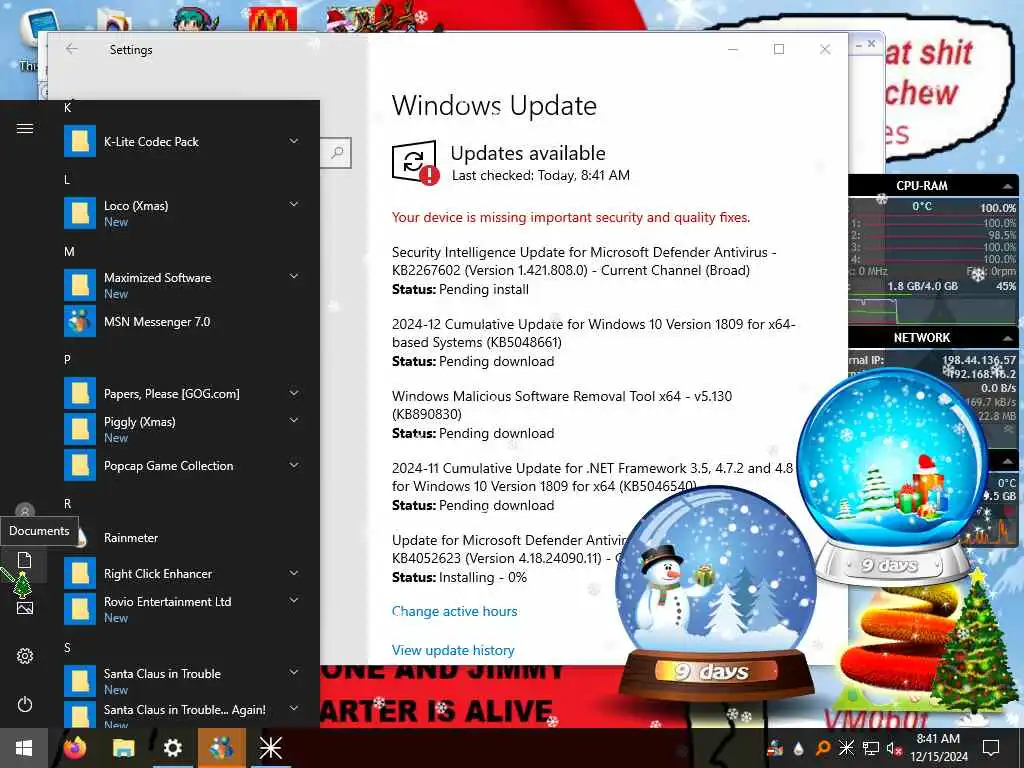Click the KB5048661 cumulative update entry
This screenshot has width=1024, height=768.
594,342
